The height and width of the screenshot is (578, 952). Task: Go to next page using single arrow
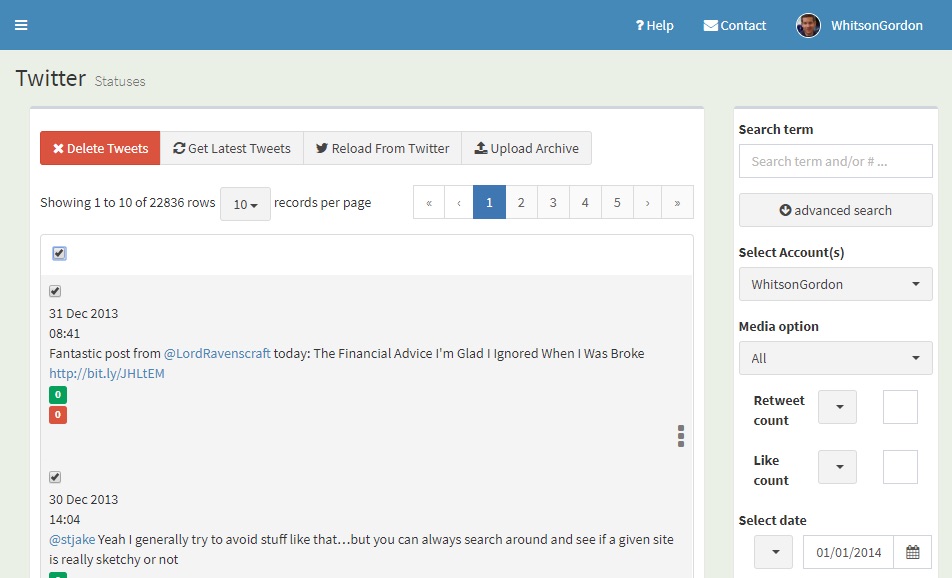click(647, 202)
